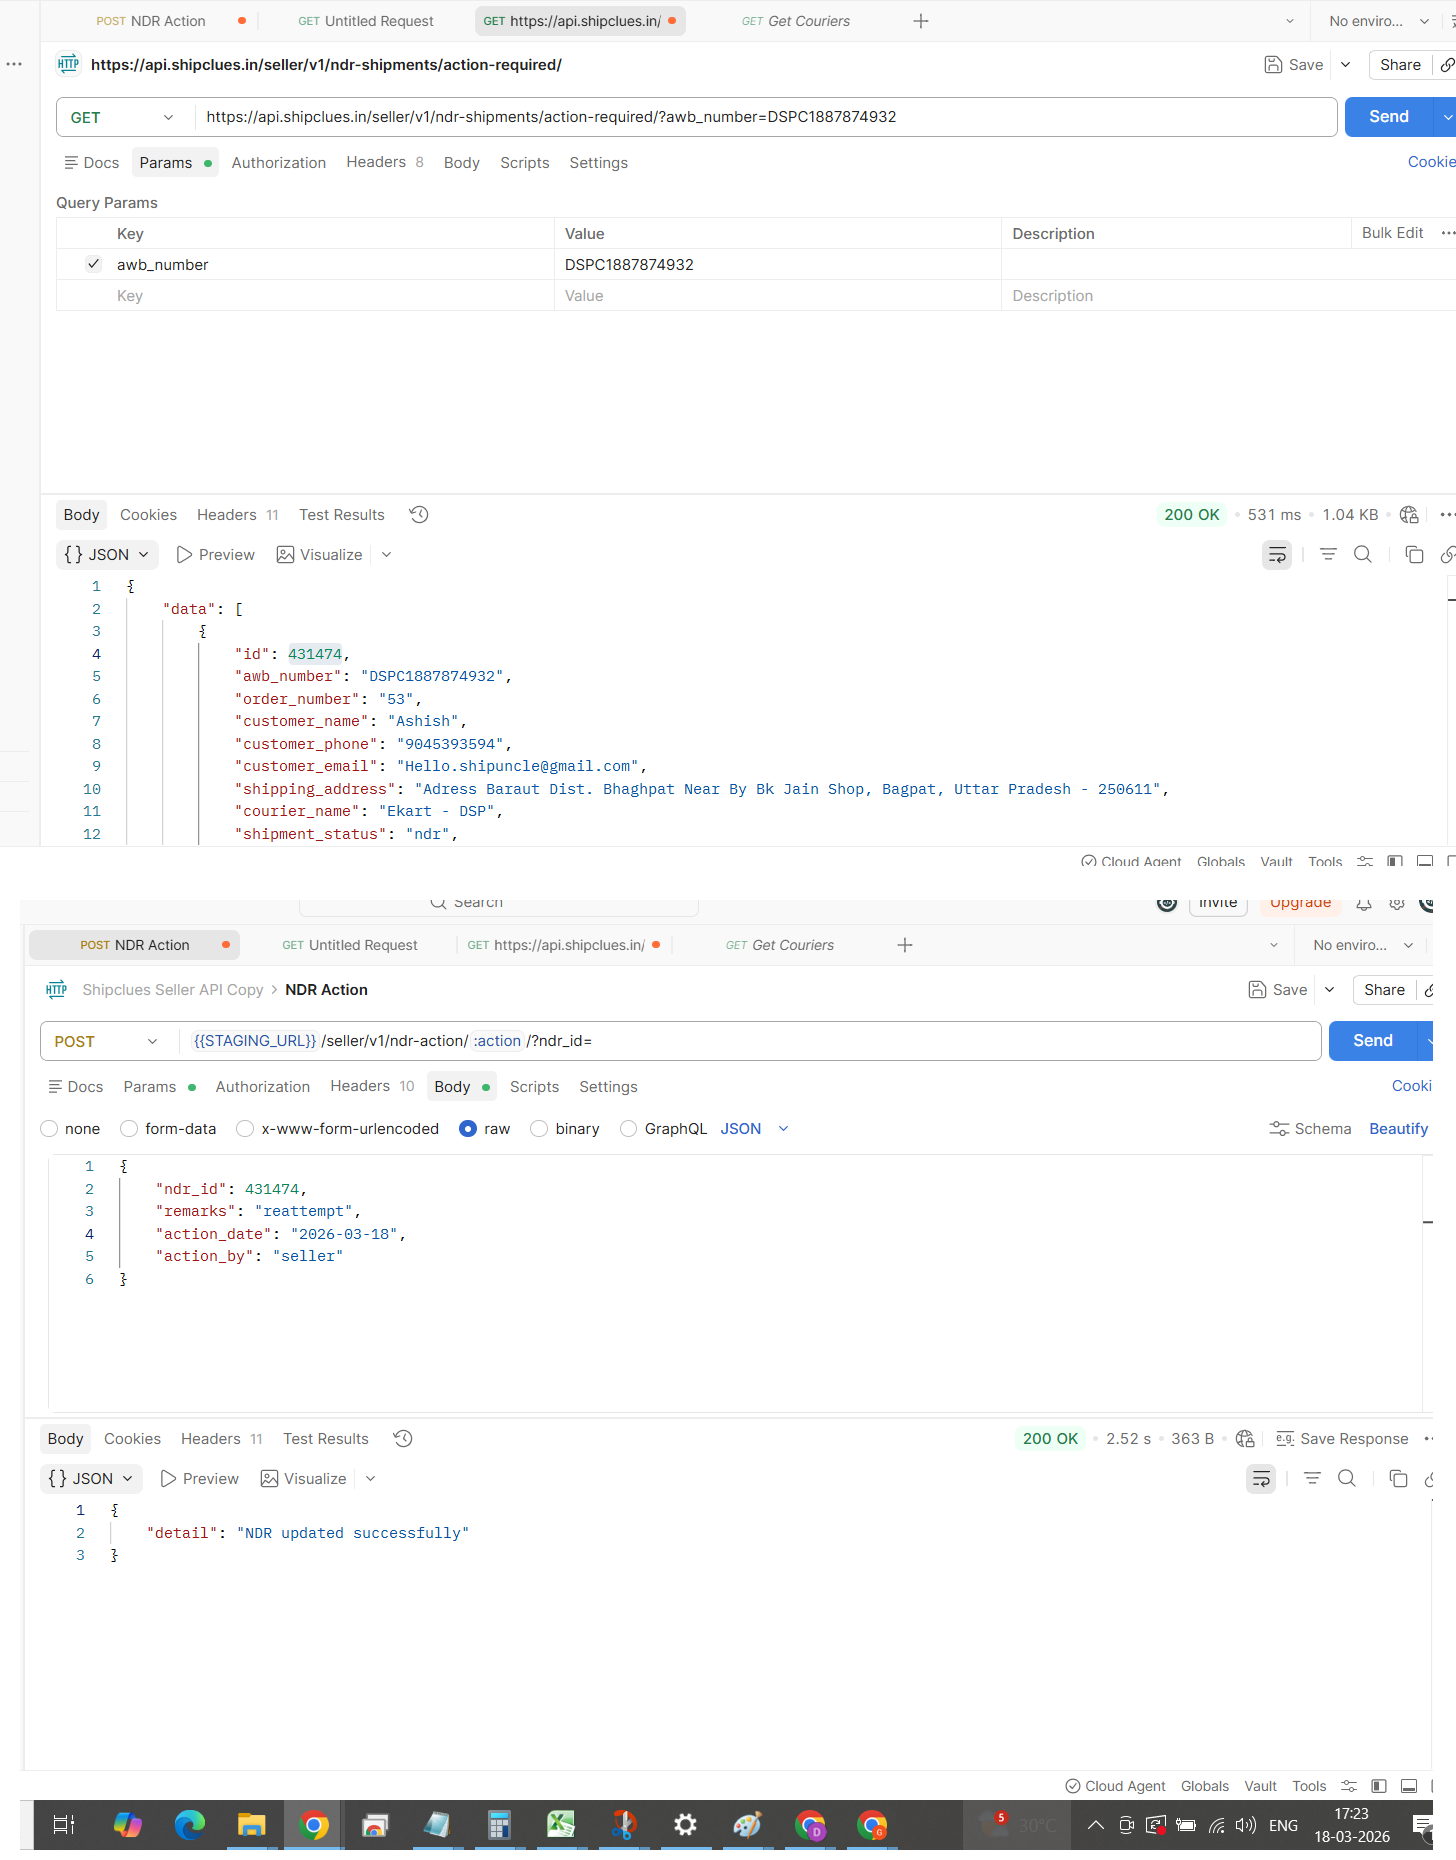Open Postman settings gear in lower header
The image size is (1456, 1860).
click(1397, 904)
